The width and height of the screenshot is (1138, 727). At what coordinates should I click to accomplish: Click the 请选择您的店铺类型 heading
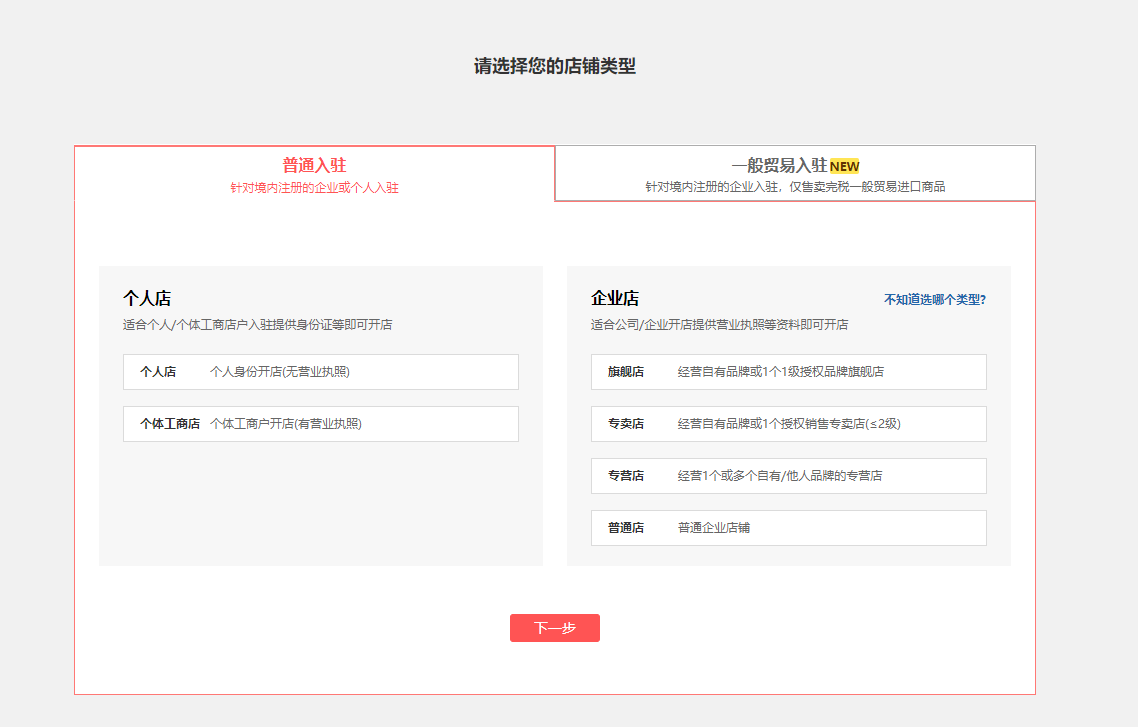555,66
